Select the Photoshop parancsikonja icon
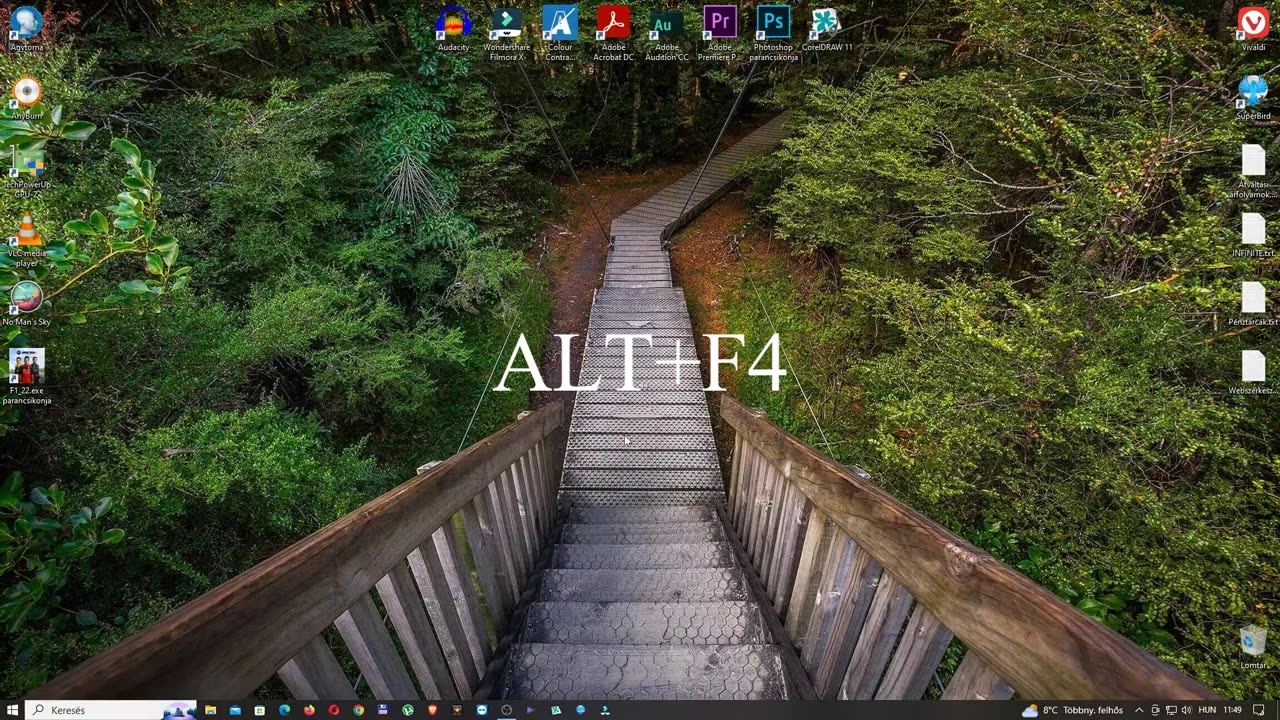Viewport: 1280px width, 720px height. 773,33
